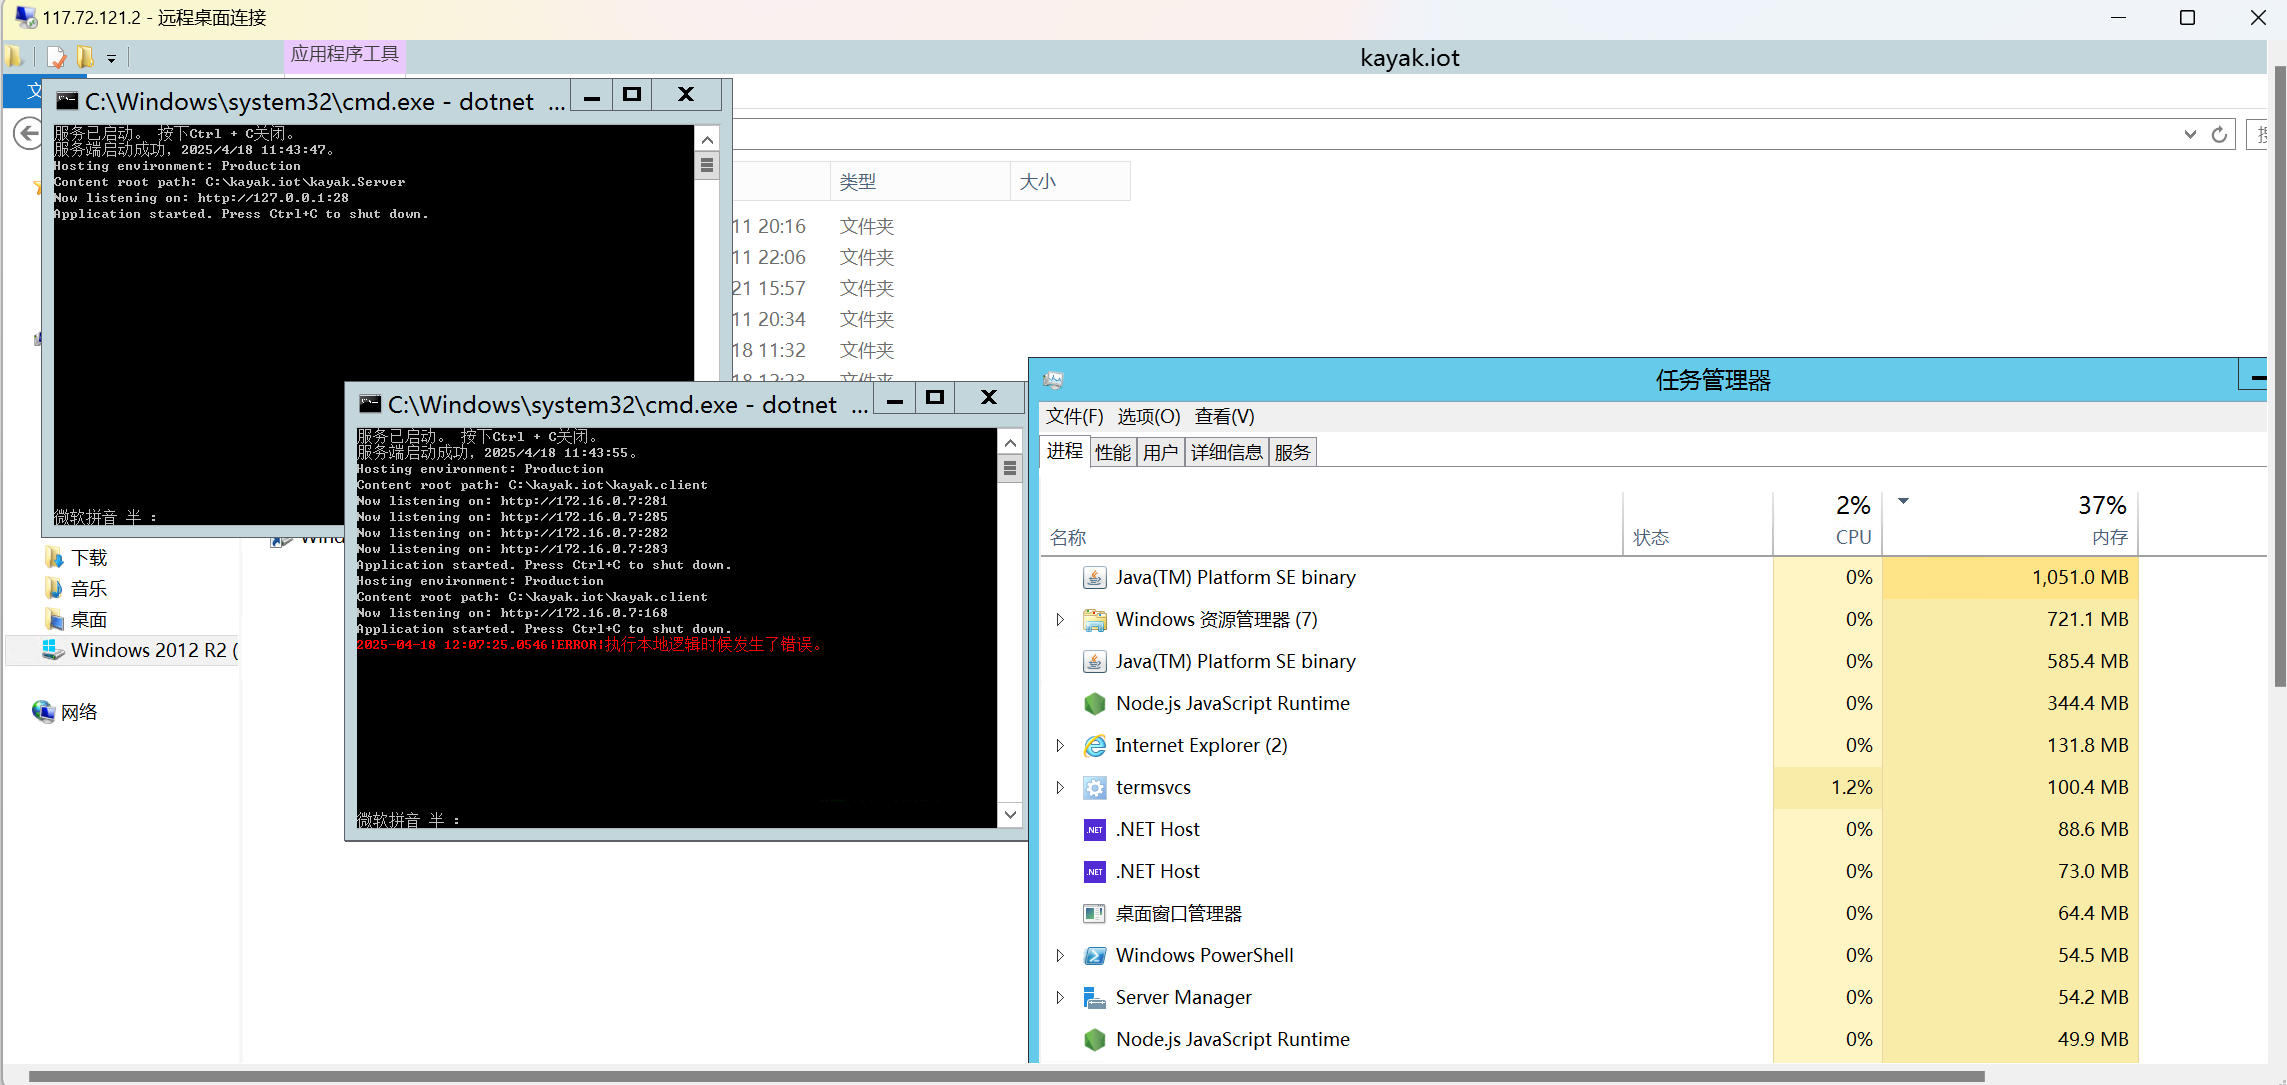
Task: Click the Server Manager icon in process list
Action: [x=1094, y=998]
